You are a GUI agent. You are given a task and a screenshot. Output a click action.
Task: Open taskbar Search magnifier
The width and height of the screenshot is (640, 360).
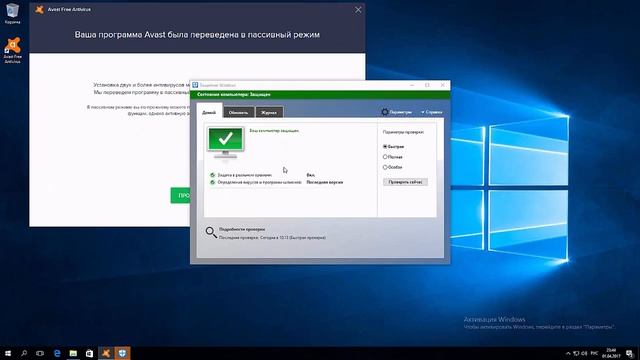coord(24,353)
